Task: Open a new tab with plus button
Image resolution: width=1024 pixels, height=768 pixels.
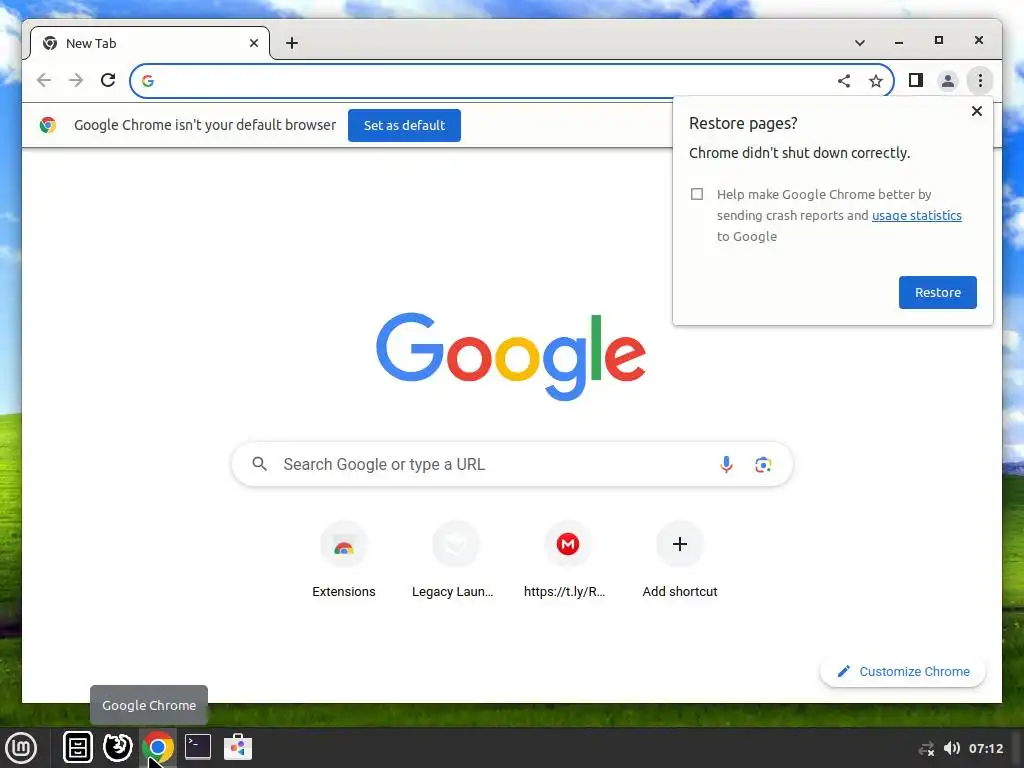Action: pos(292,43)
